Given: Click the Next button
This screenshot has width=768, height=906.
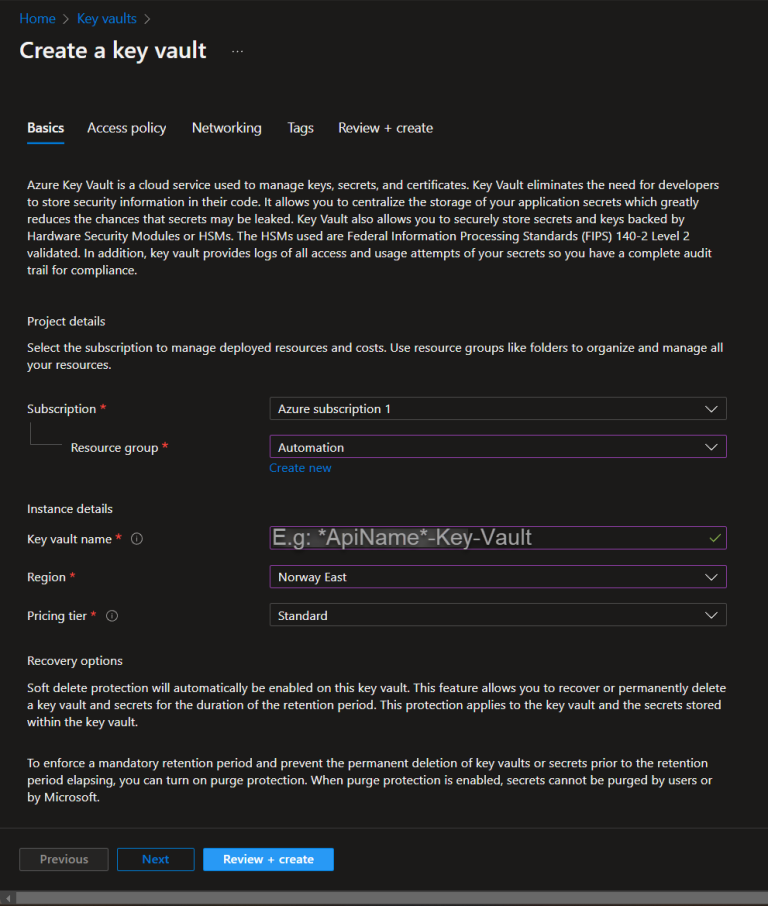Looking at the screenshot, I should click(155, 858).
